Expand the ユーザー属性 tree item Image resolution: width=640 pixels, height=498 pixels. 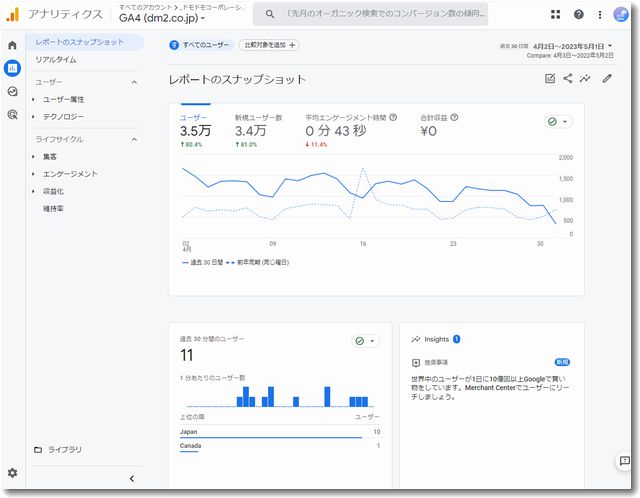click(63, 99)
